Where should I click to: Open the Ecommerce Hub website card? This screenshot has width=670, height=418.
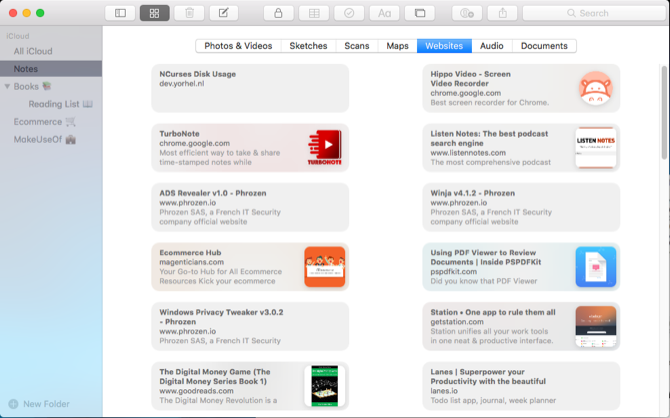click(250, 267)
